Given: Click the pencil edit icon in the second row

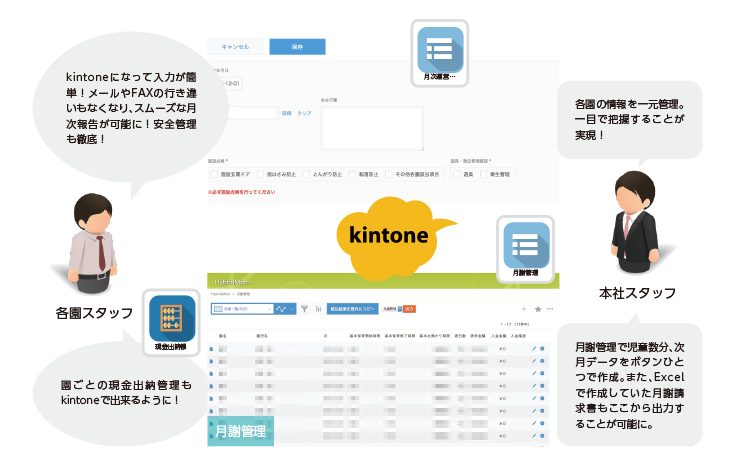Looking at the screenshot, I should 534,361.
